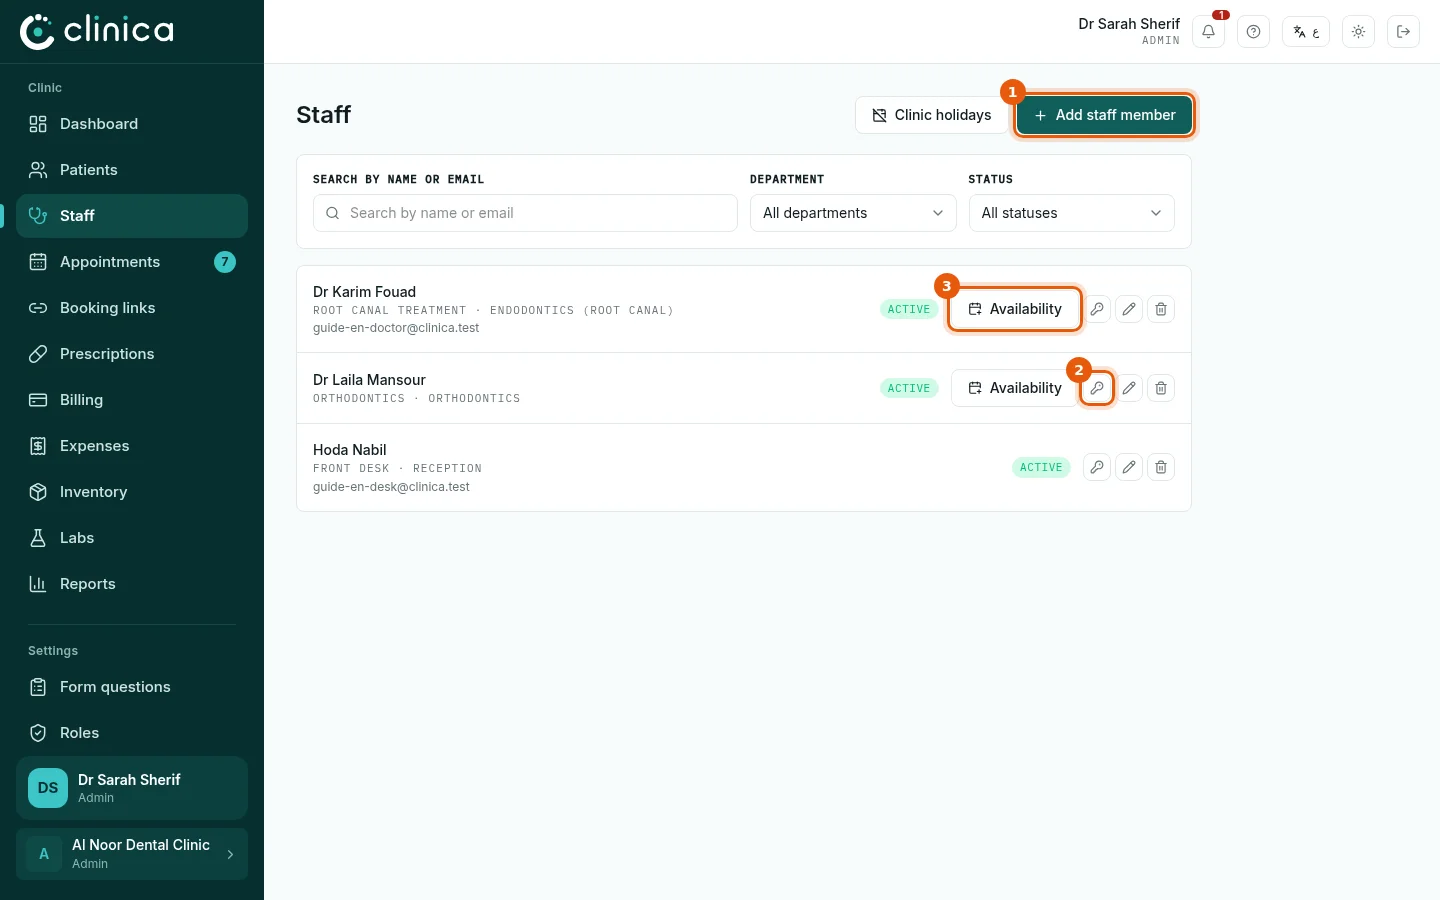This screenshot has width=1440, height=900.
Task: Edit Dr Karim Fouad with pencil icon
Action: 1129,309
